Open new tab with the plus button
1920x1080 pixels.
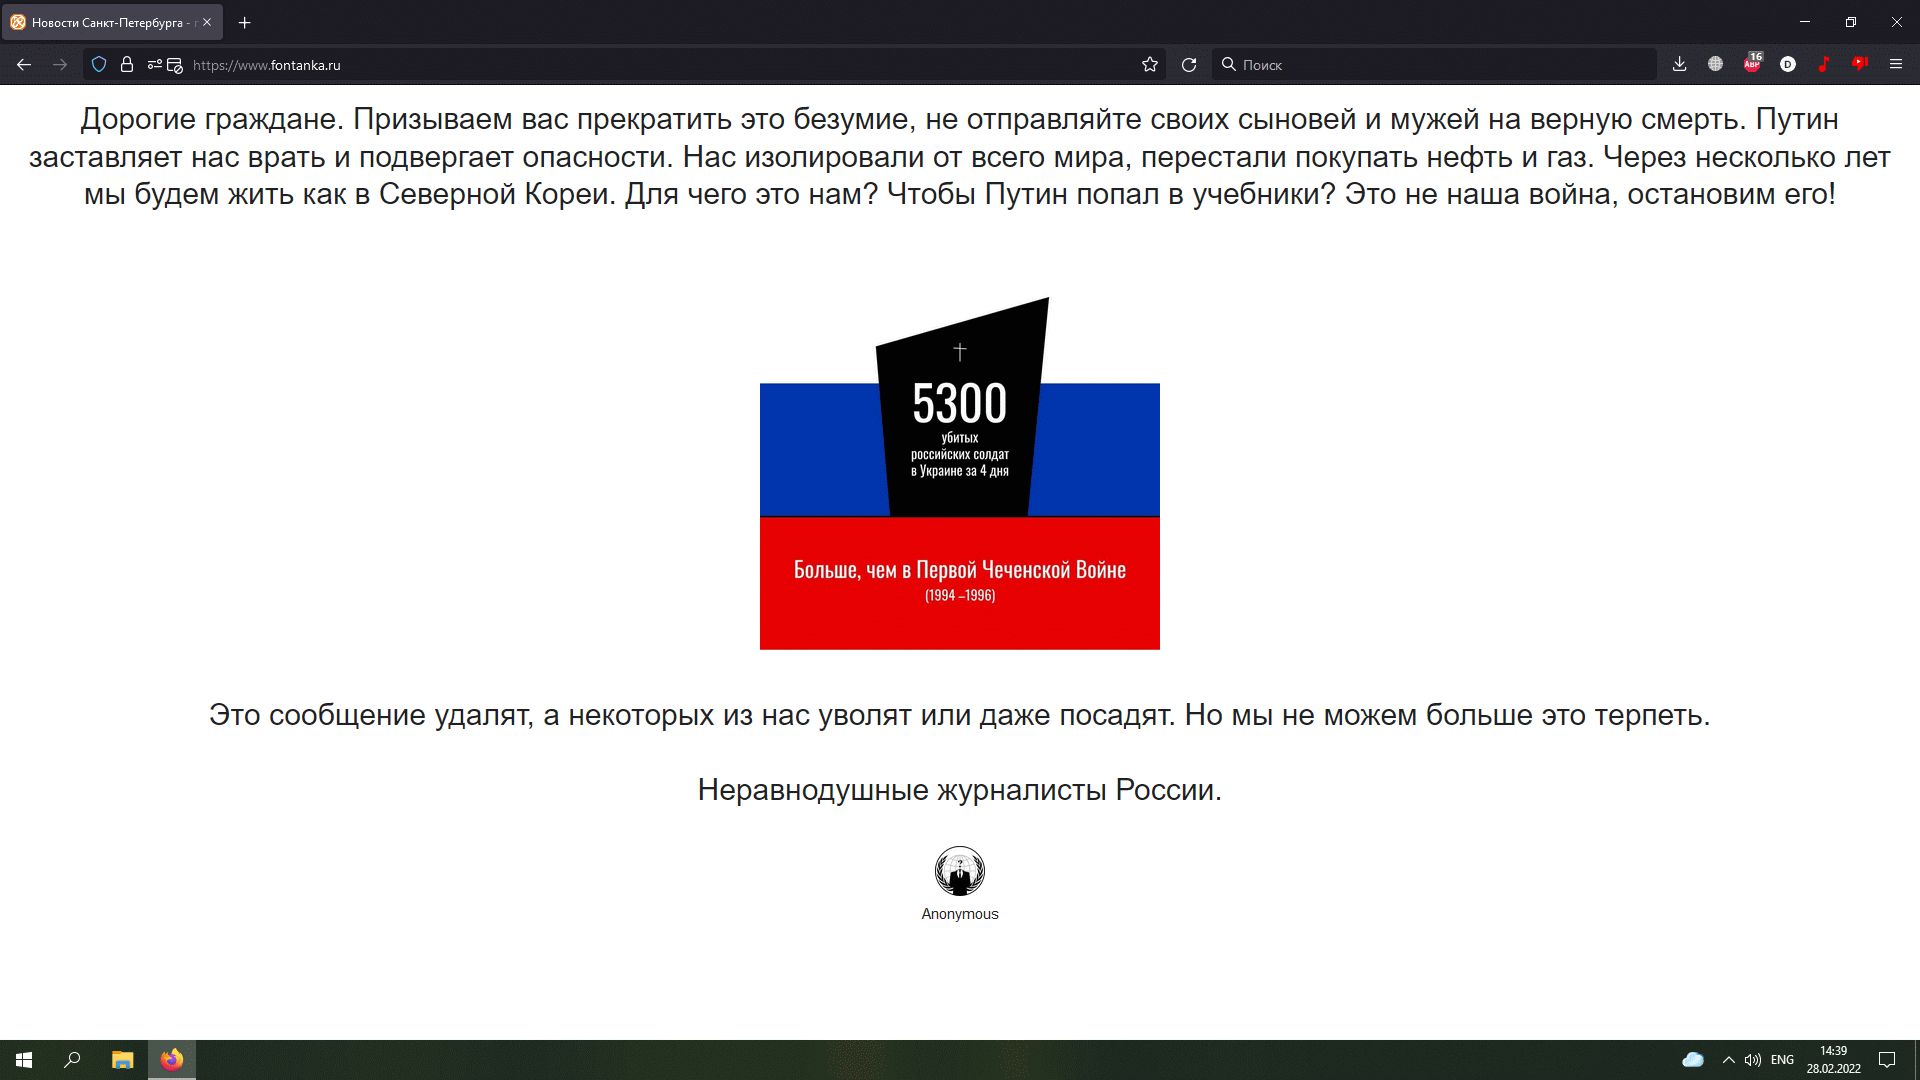coord(244,22)
